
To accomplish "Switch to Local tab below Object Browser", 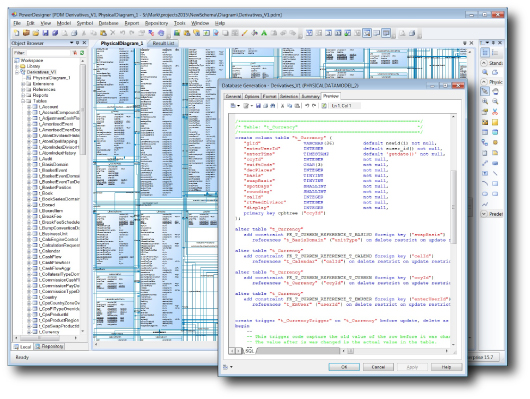I will pos(22,347).
